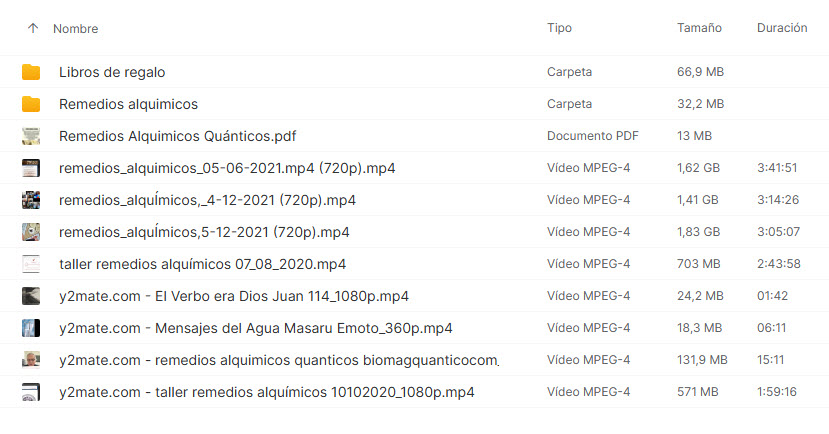Click thumbnail of biomagquanticocom video

[31, 360]
